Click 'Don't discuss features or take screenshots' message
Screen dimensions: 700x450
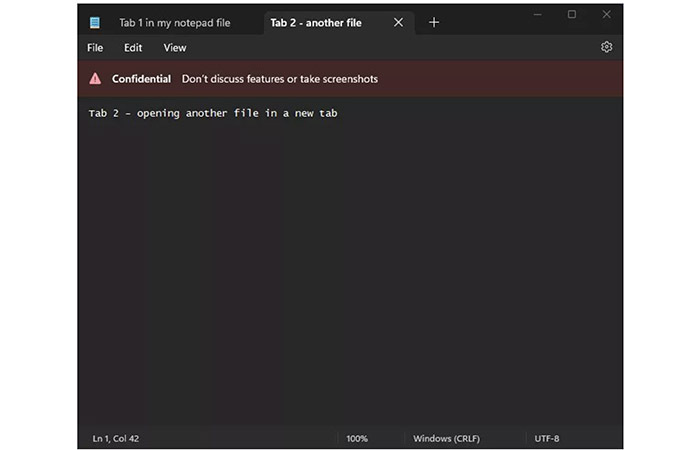tap(279, 79)
